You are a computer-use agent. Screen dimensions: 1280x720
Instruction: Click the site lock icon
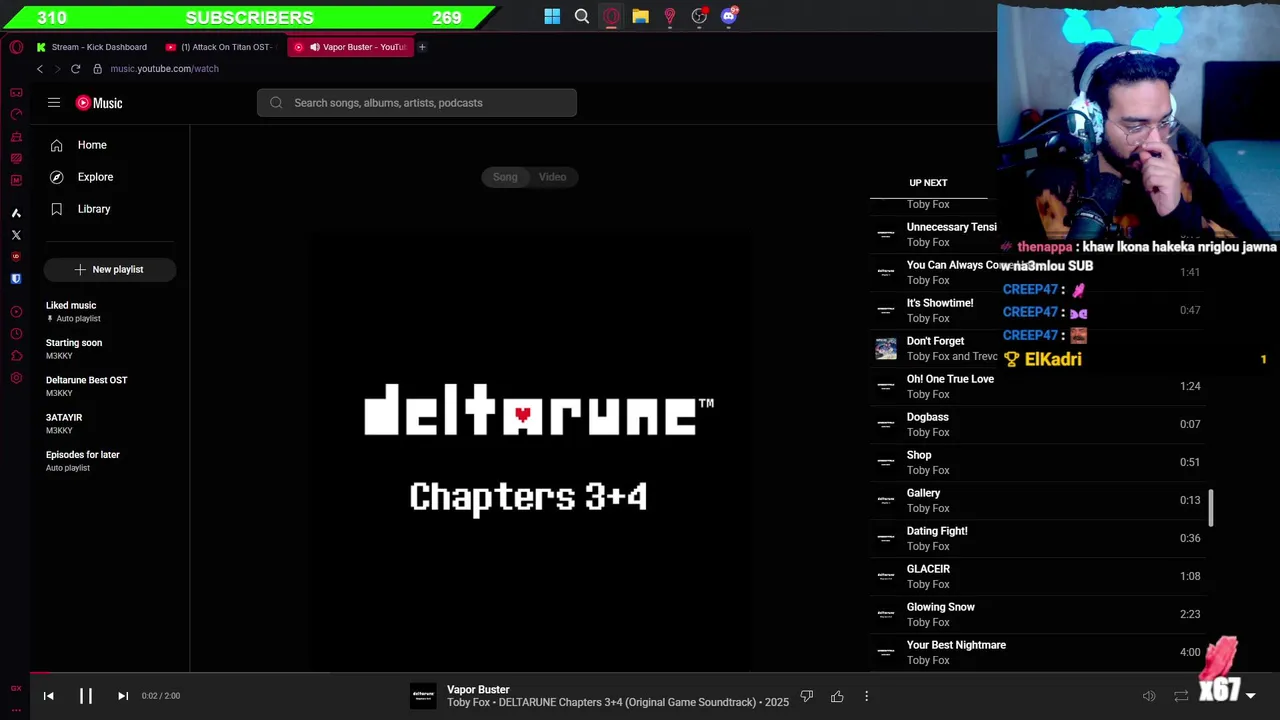(97, 69)
